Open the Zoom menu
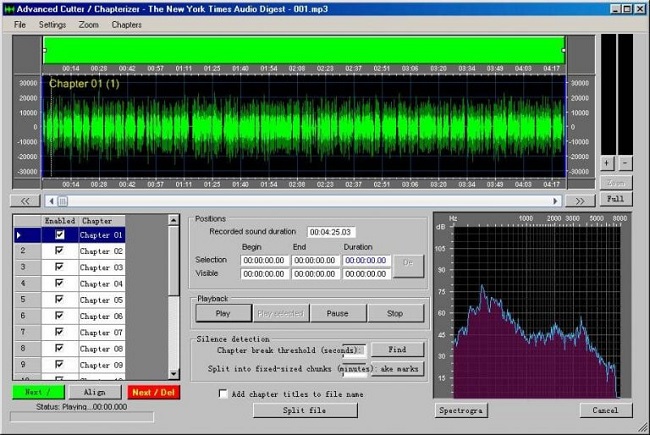The height and width of the screenshot is (435, 650). [89, 25]
